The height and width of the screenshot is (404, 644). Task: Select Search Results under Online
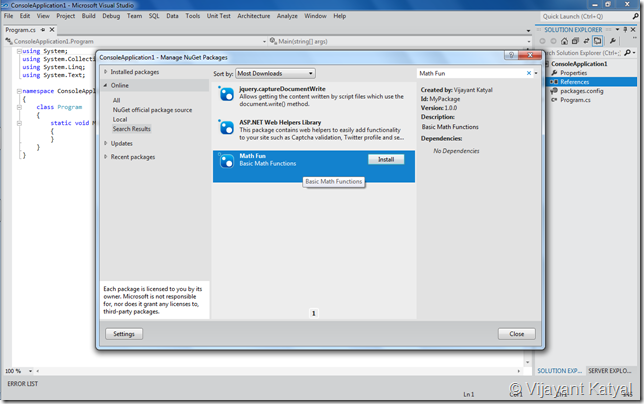click(131, 129)
